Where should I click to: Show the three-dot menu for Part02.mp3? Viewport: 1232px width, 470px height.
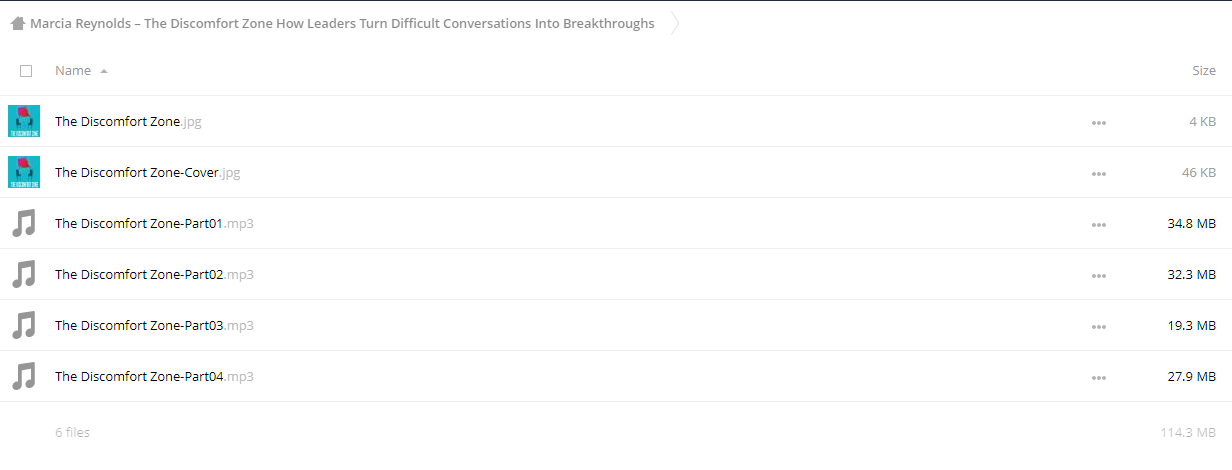click(x=1099, y=275)
